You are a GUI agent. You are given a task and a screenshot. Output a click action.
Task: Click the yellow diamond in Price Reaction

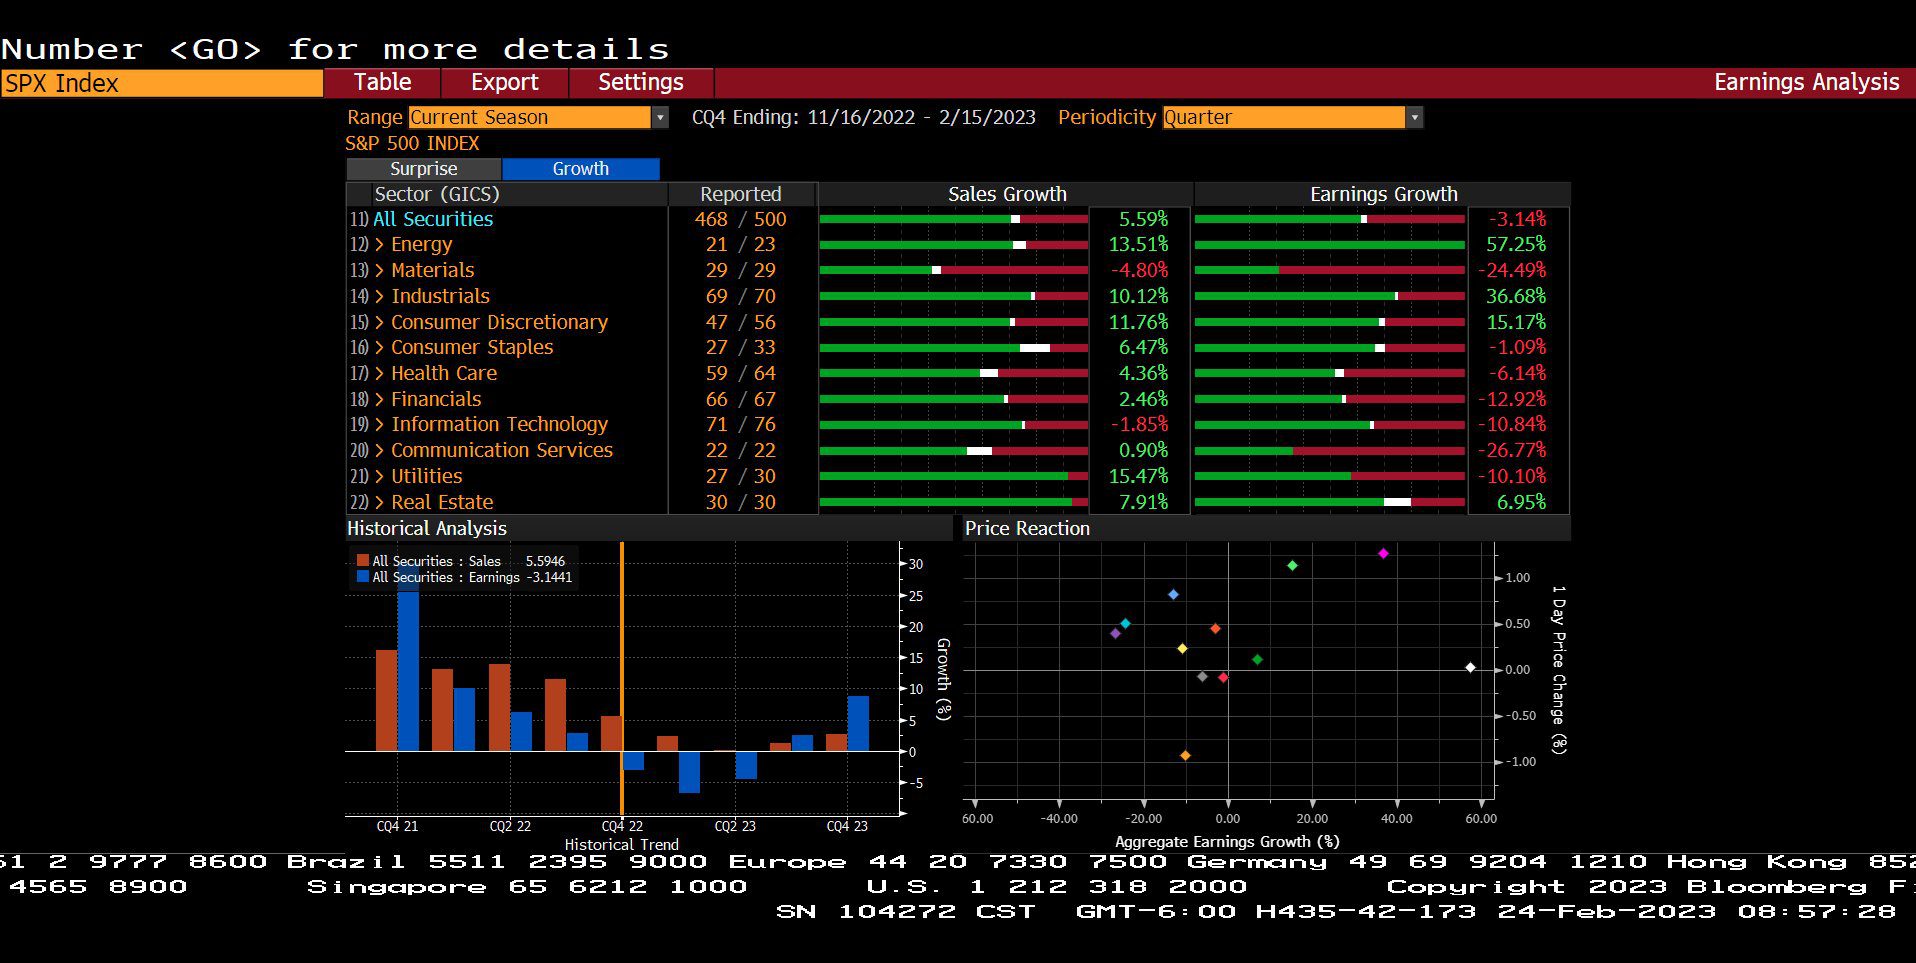[x=1182, y=649]
